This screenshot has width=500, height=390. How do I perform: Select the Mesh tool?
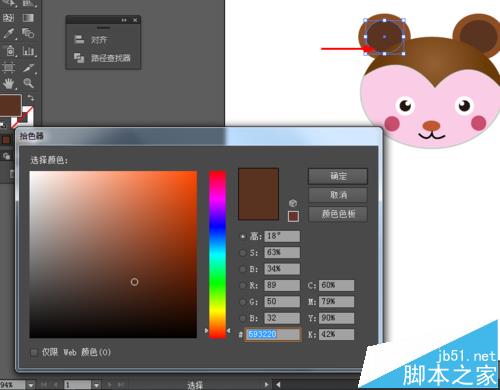(8, 18)
